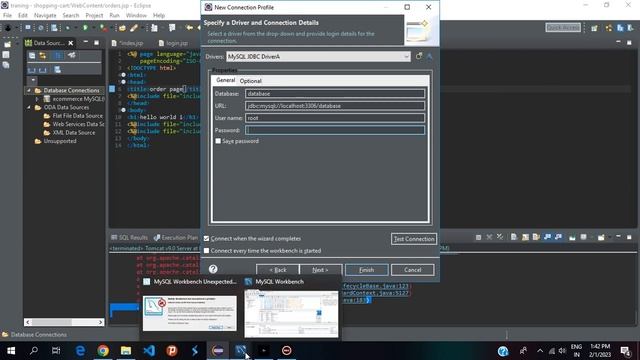Open the Drivers dropdown showing MySQL JDBC Driver
The image size is (640, 360).
coord(318,56)
